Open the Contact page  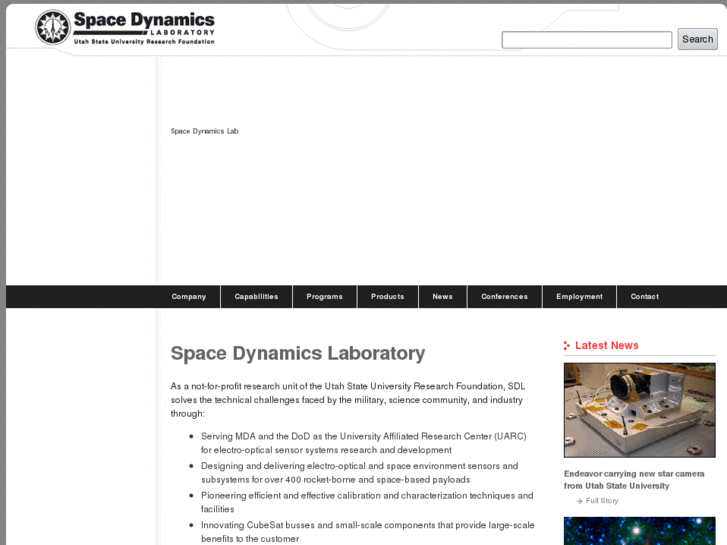[x=644, y=297]
